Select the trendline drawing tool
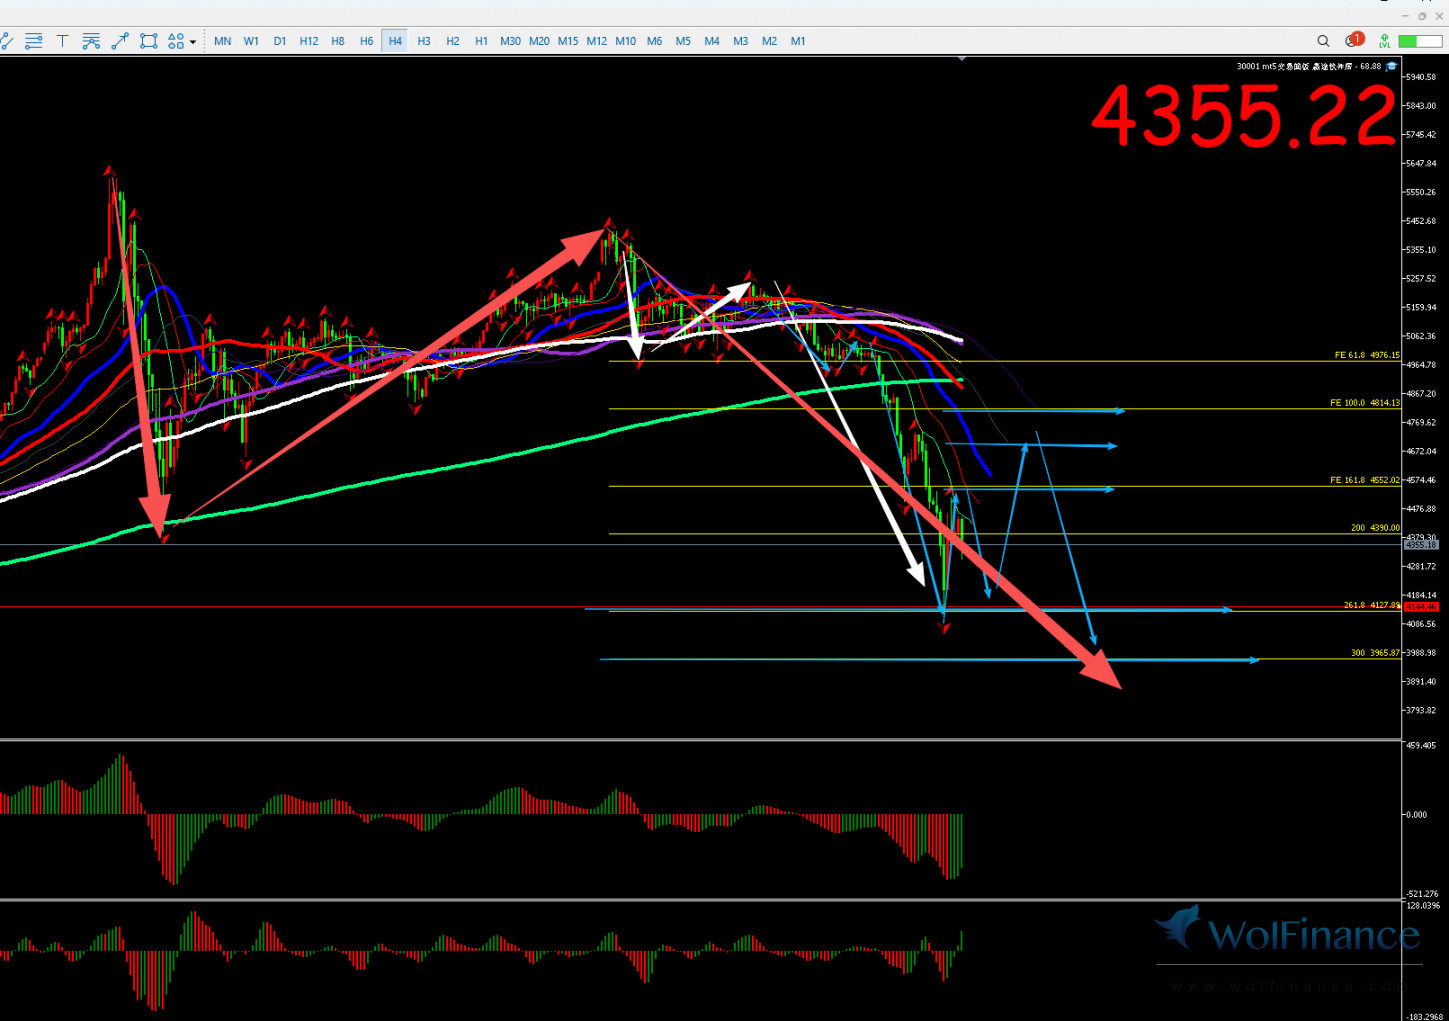The image size is (1449, 1021). [x=7, y=41]
